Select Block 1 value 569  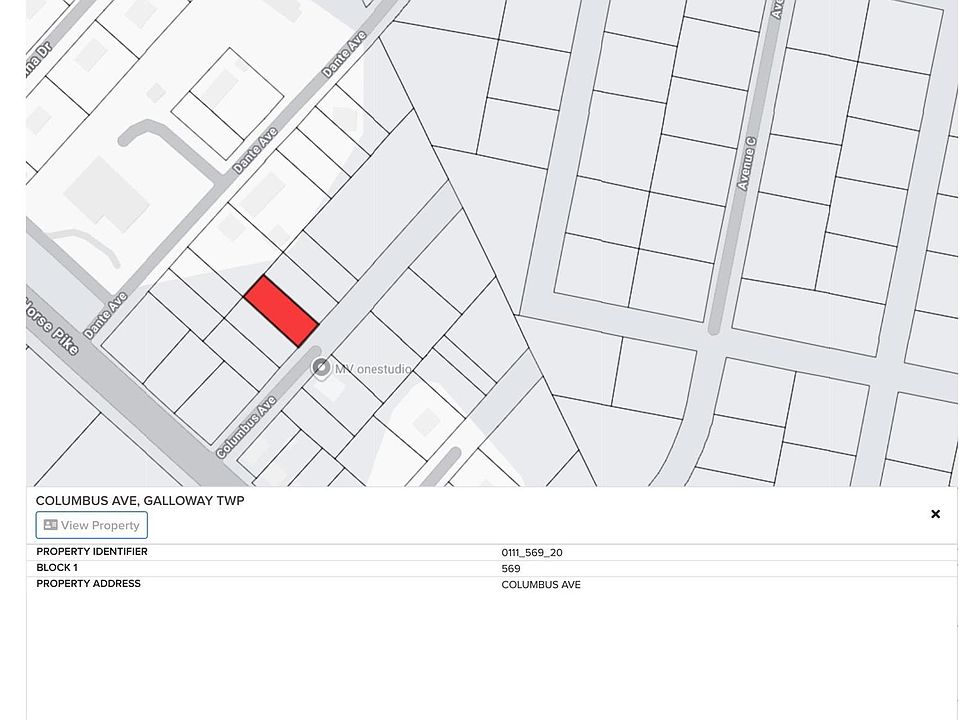coord(511,569)
